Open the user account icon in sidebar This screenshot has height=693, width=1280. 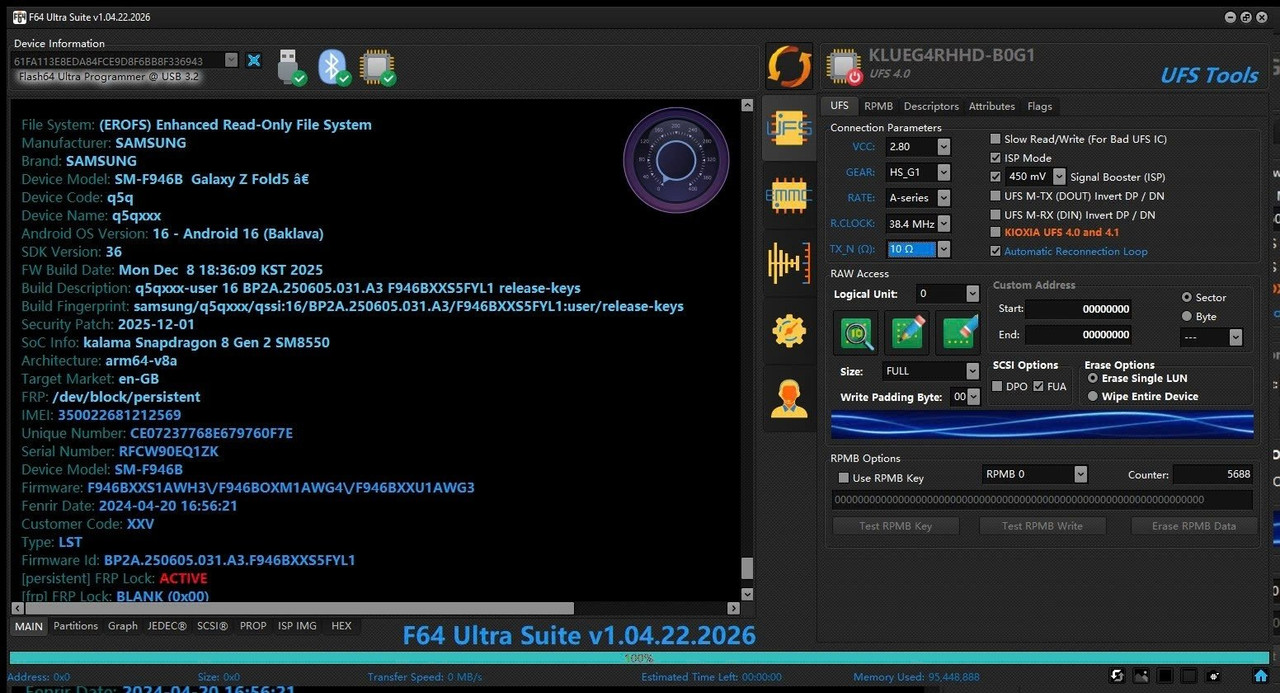[x=789, y=398]
